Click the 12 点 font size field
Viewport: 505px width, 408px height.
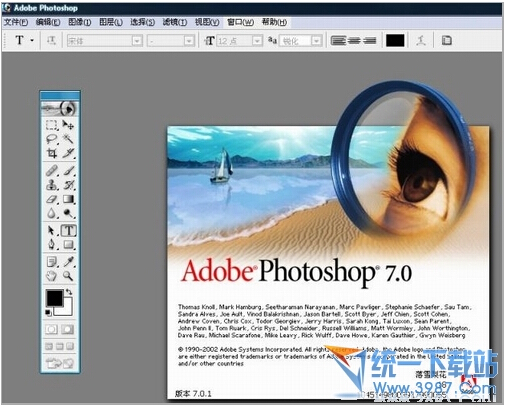point(234,41)
